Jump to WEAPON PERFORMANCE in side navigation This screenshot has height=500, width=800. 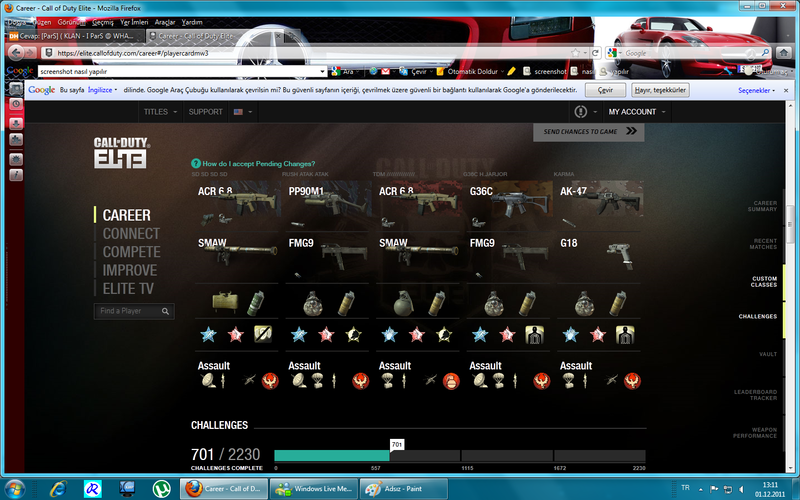755,433
